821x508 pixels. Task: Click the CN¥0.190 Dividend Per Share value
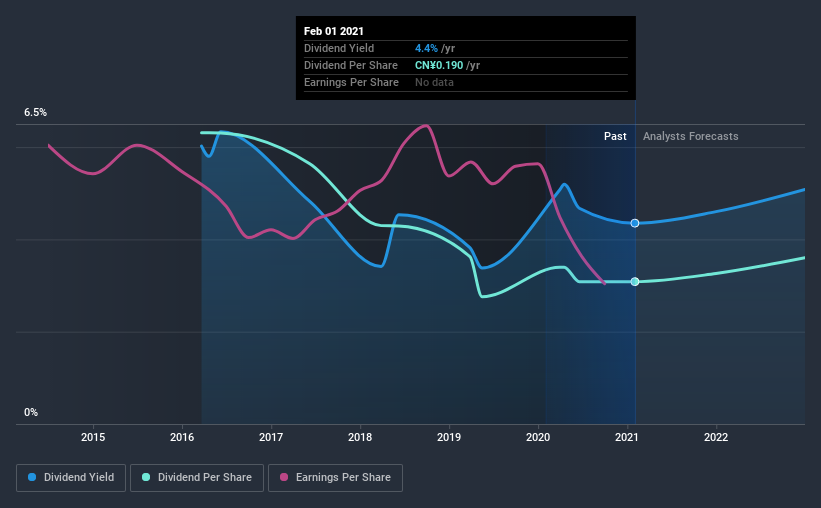tap(439, 65)
